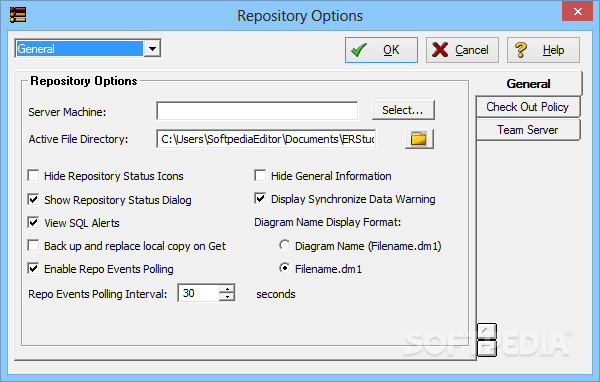Image resolution: width=600 pixels, height=382 pixels.
Task: Open the Team Server tab
Action: (x=527, y=130)
